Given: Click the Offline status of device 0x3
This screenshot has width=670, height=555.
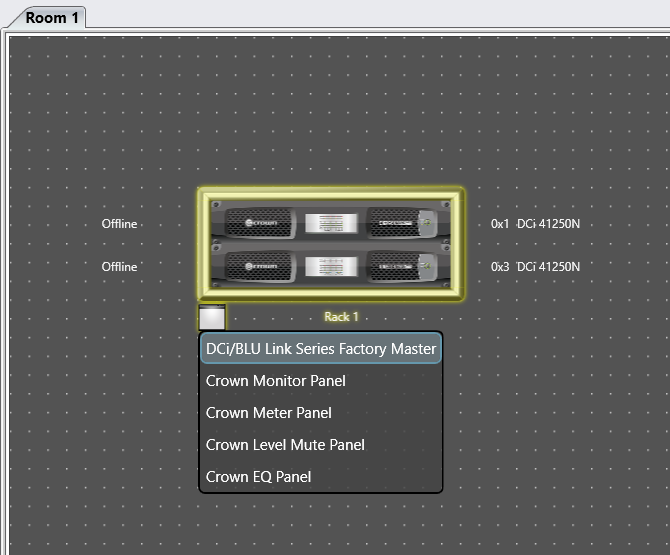Looking at the screenshot, I should [119, 267].
